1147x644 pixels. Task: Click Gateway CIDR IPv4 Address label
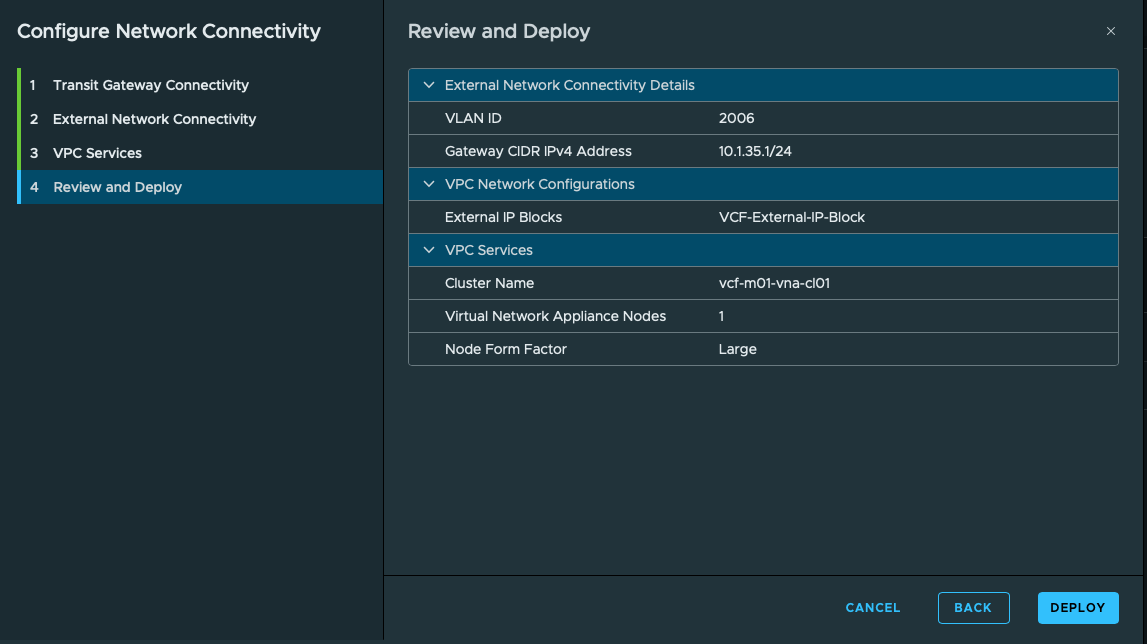[x=538, y=151]
